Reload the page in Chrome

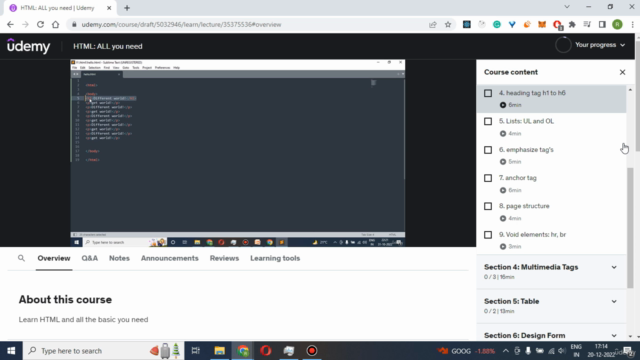tap(40, 24)
